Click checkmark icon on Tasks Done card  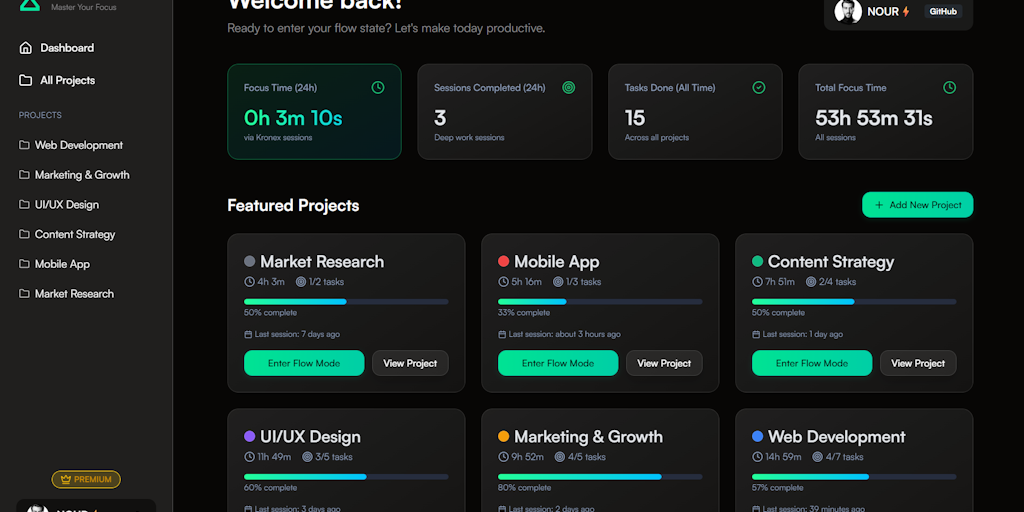coord(759,88)
